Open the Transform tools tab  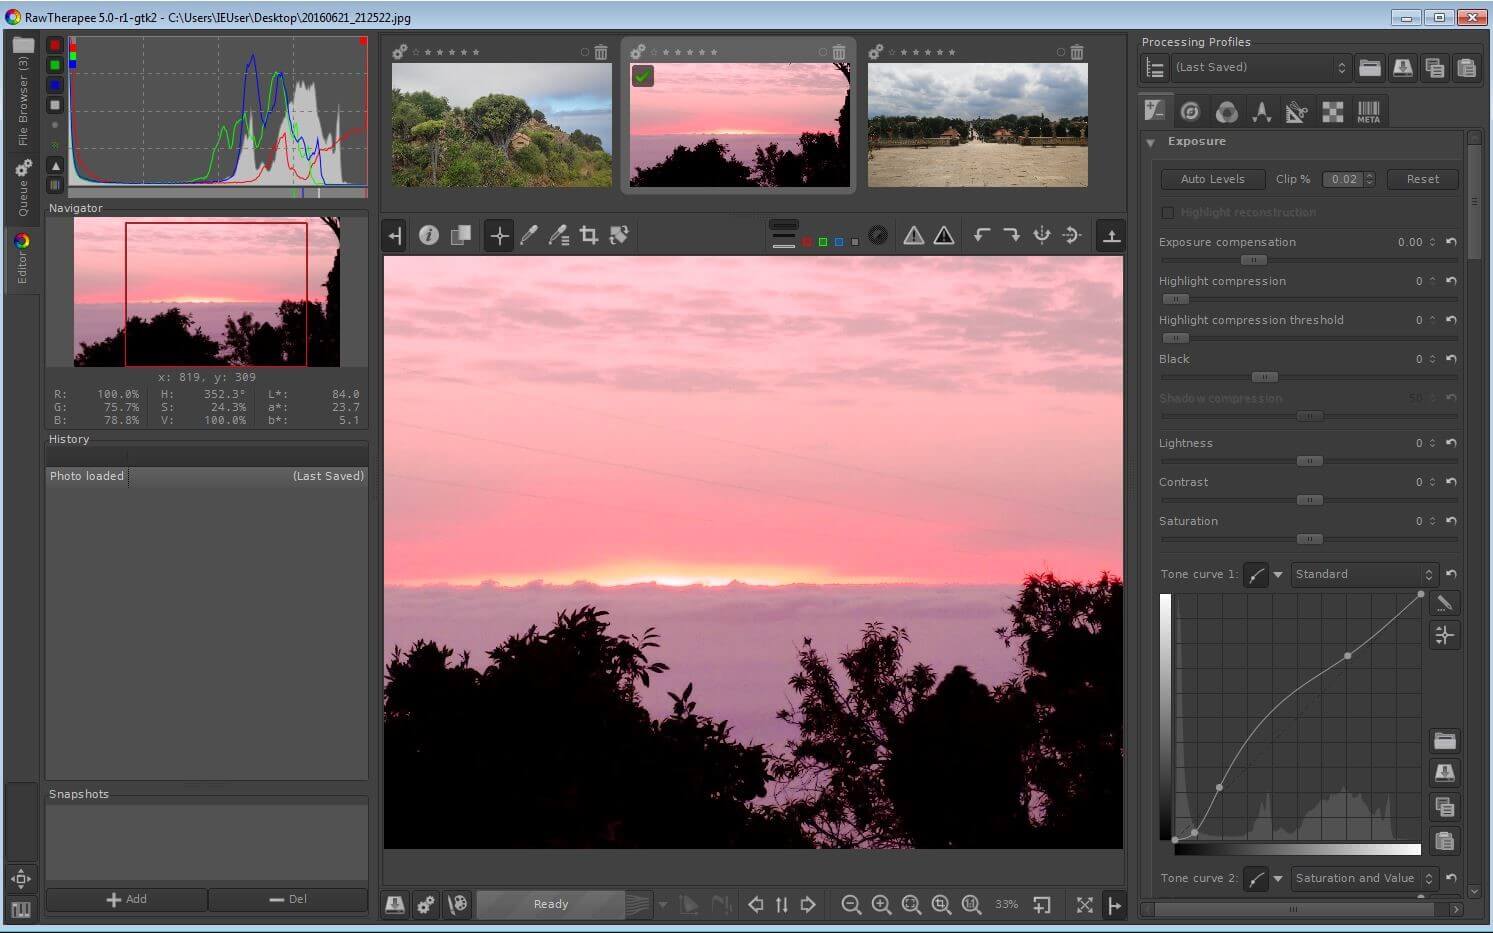click(x=1297, y=111)
